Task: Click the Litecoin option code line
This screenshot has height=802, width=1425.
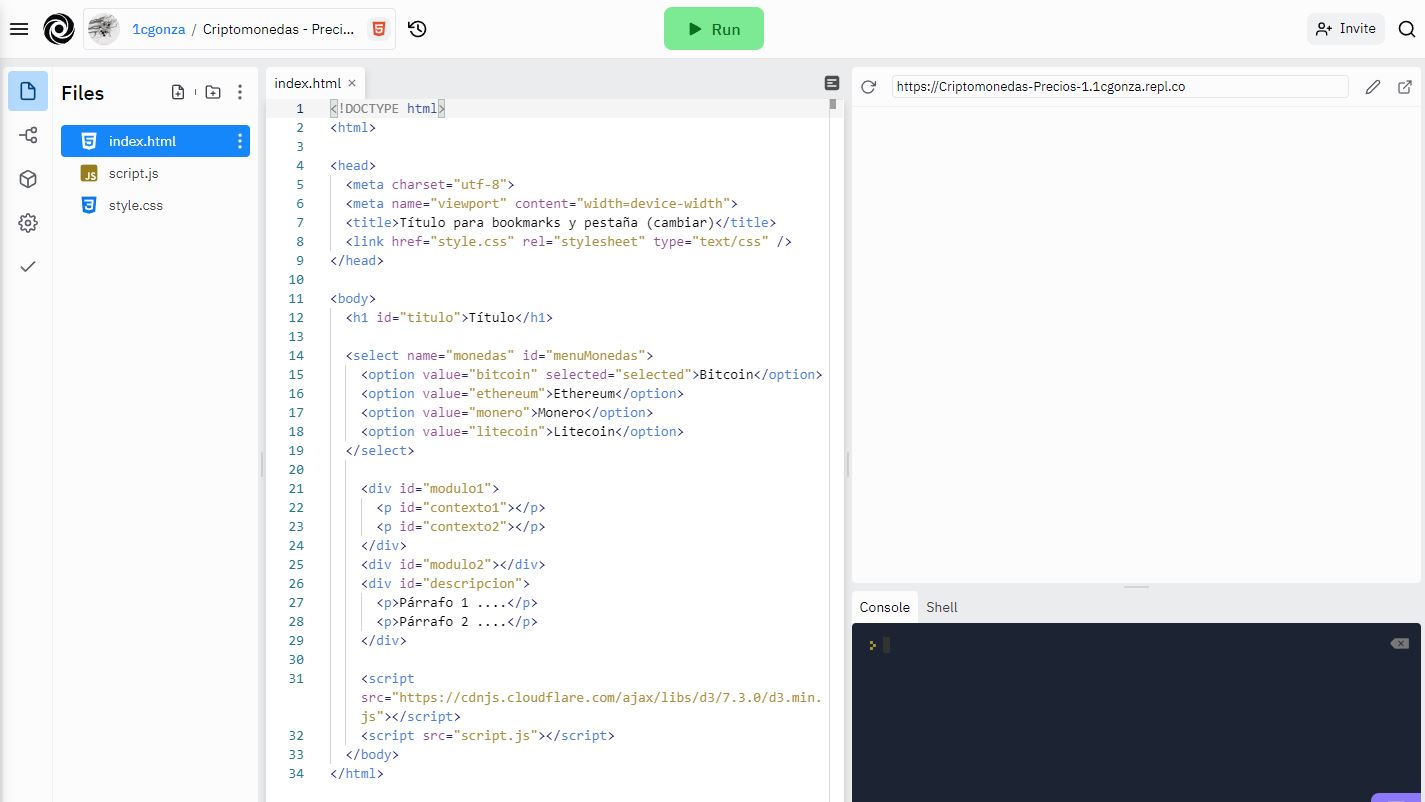Action: pyautogui.click(x=522, y=431)
